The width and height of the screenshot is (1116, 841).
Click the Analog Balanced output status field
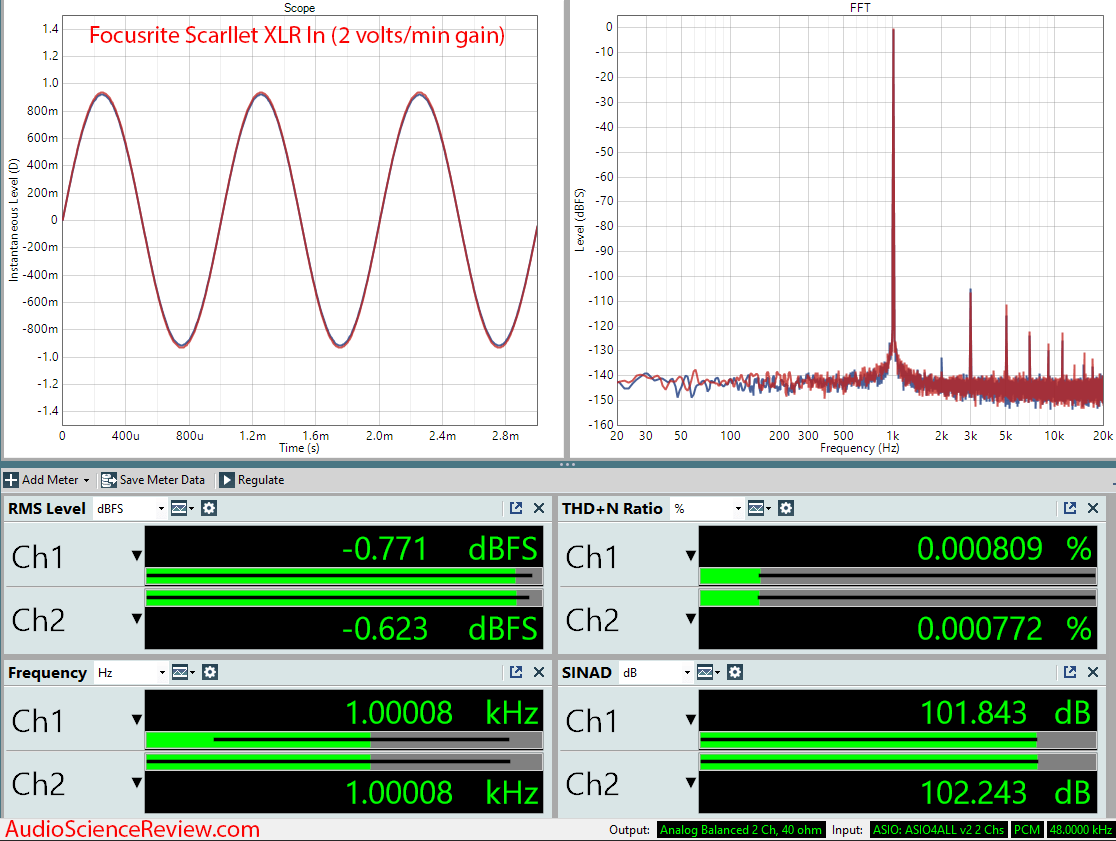click(x=740, y=830)
